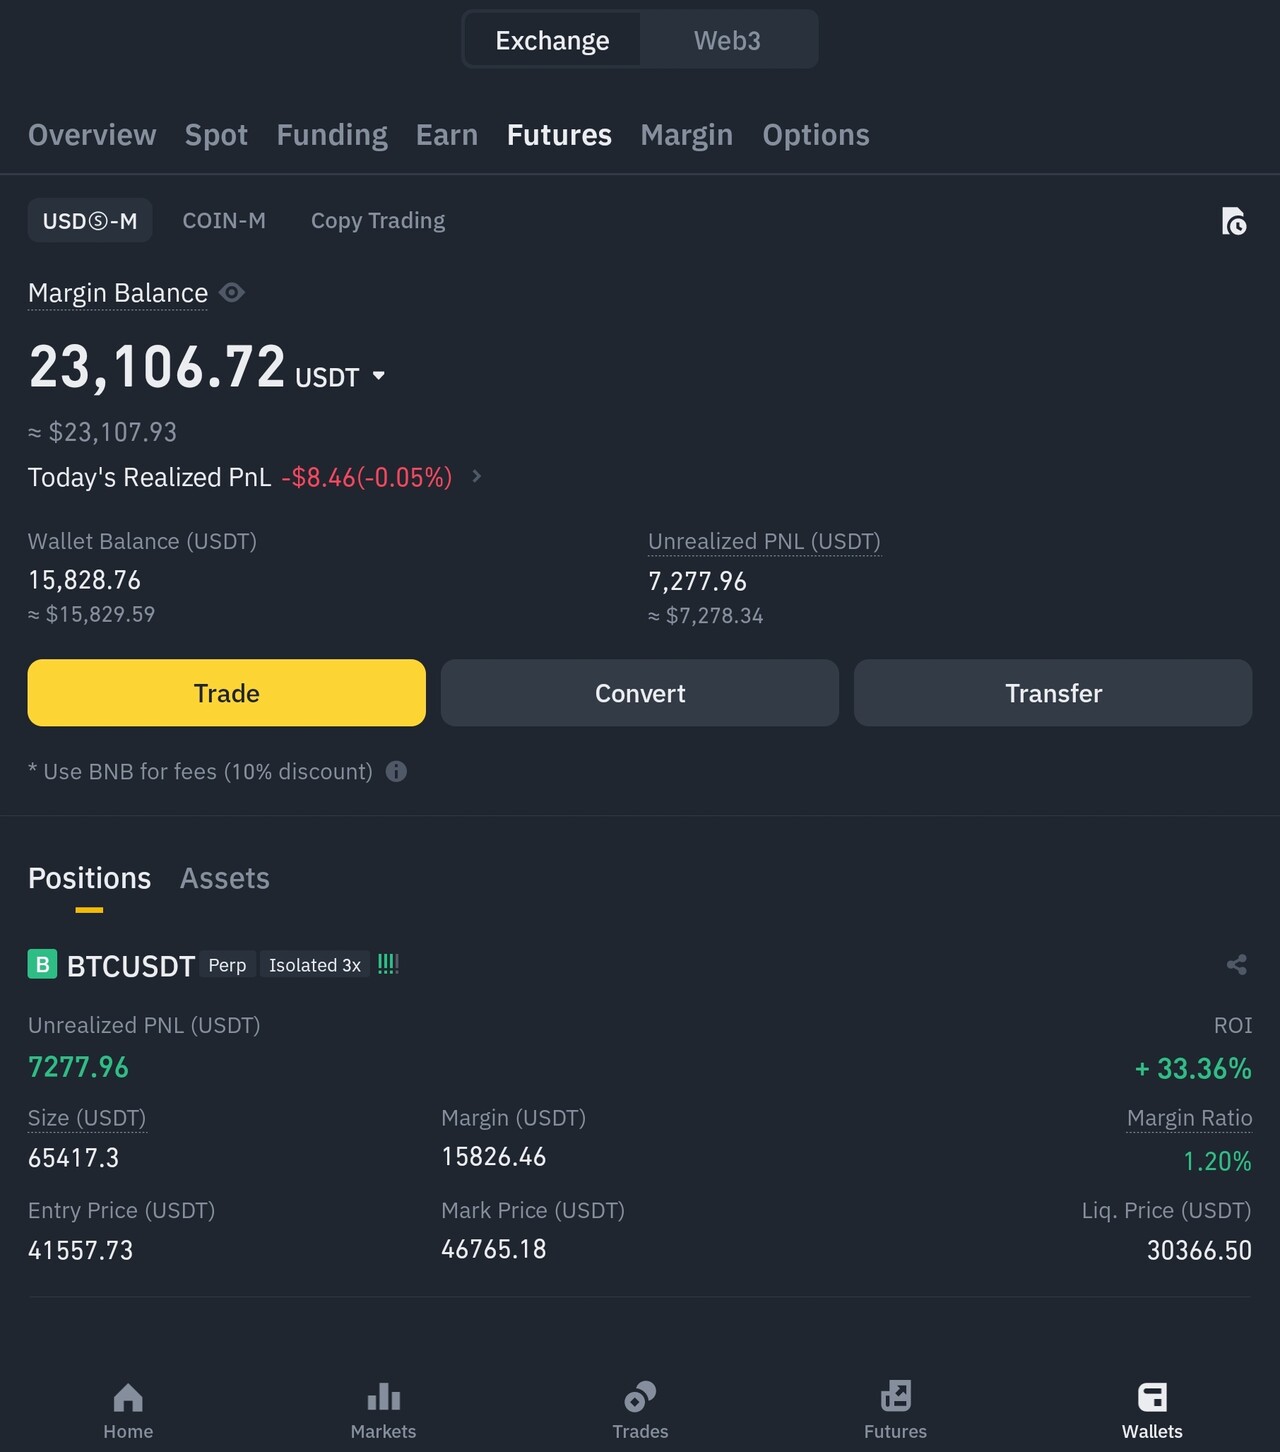Image resolution: width=1280 pixels, height=1452 pixels.
Task: Open the USDT currency dropdown arrow
Action: pos(379,376)
